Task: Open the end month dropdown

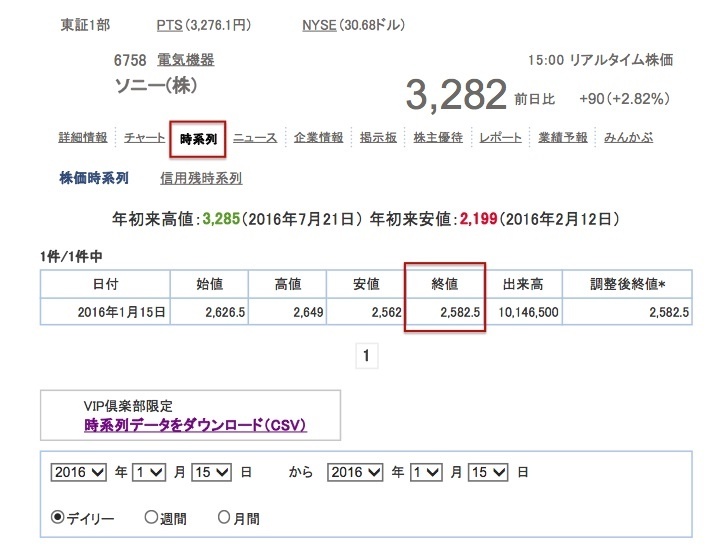Action: (426, 472)
